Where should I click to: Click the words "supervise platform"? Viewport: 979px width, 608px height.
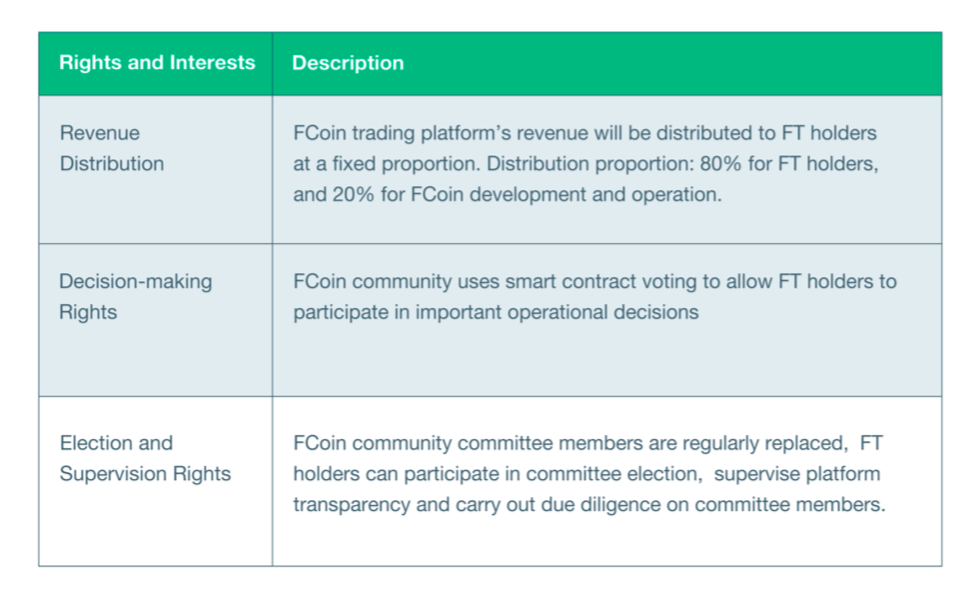pos(797,474)
